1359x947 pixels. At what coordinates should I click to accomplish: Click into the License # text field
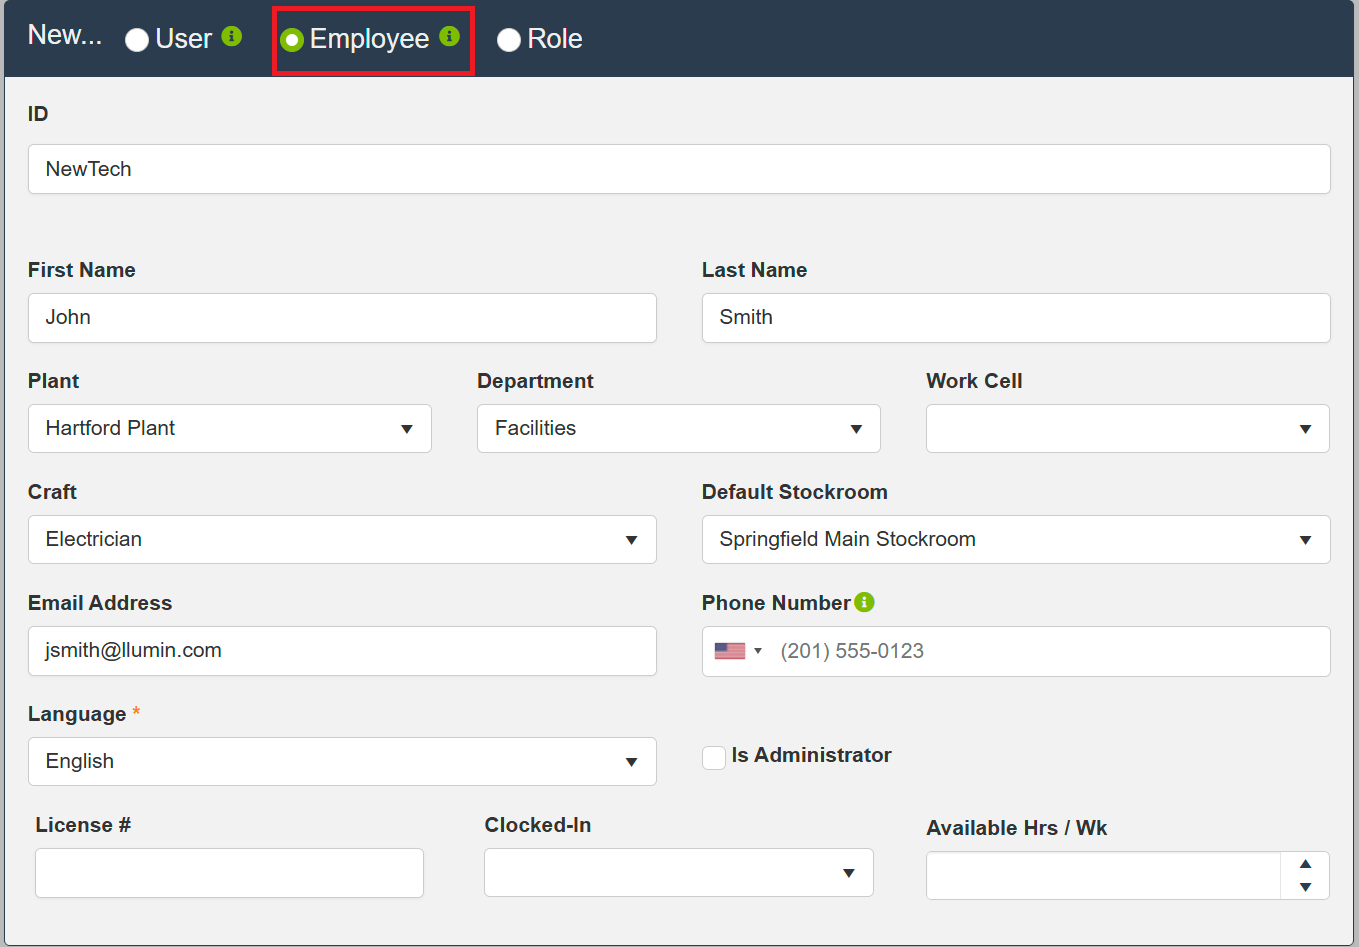point(229,873)
